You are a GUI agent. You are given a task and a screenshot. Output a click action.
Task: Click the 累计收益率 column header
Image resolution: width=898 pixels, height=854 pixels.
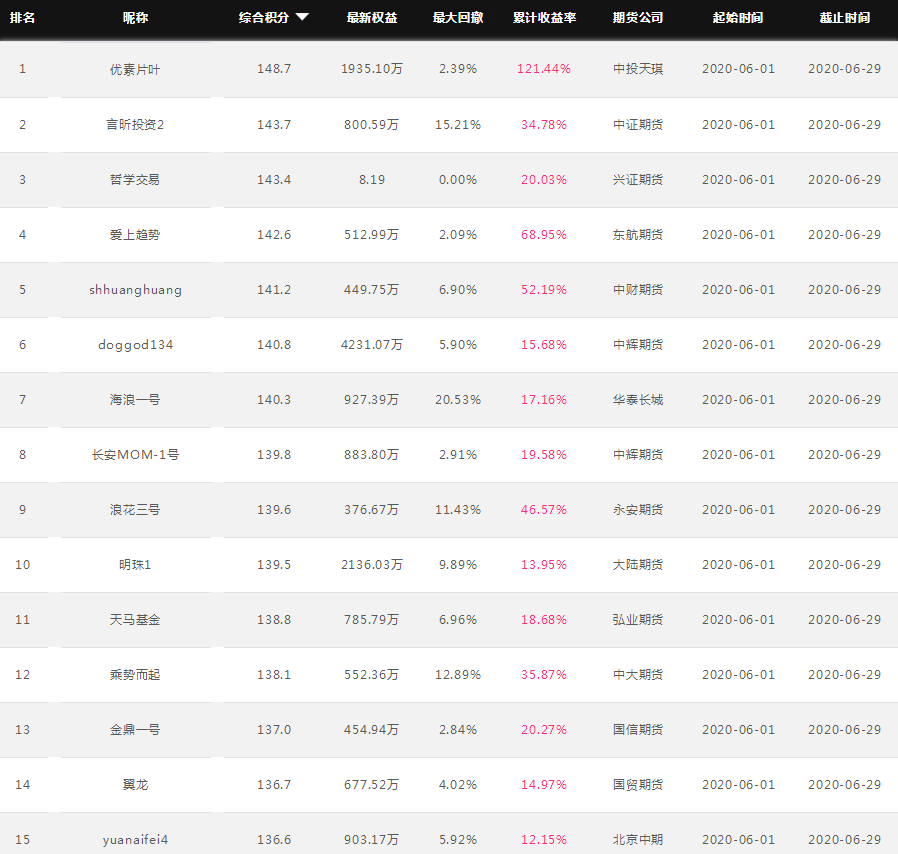(544, 18)
